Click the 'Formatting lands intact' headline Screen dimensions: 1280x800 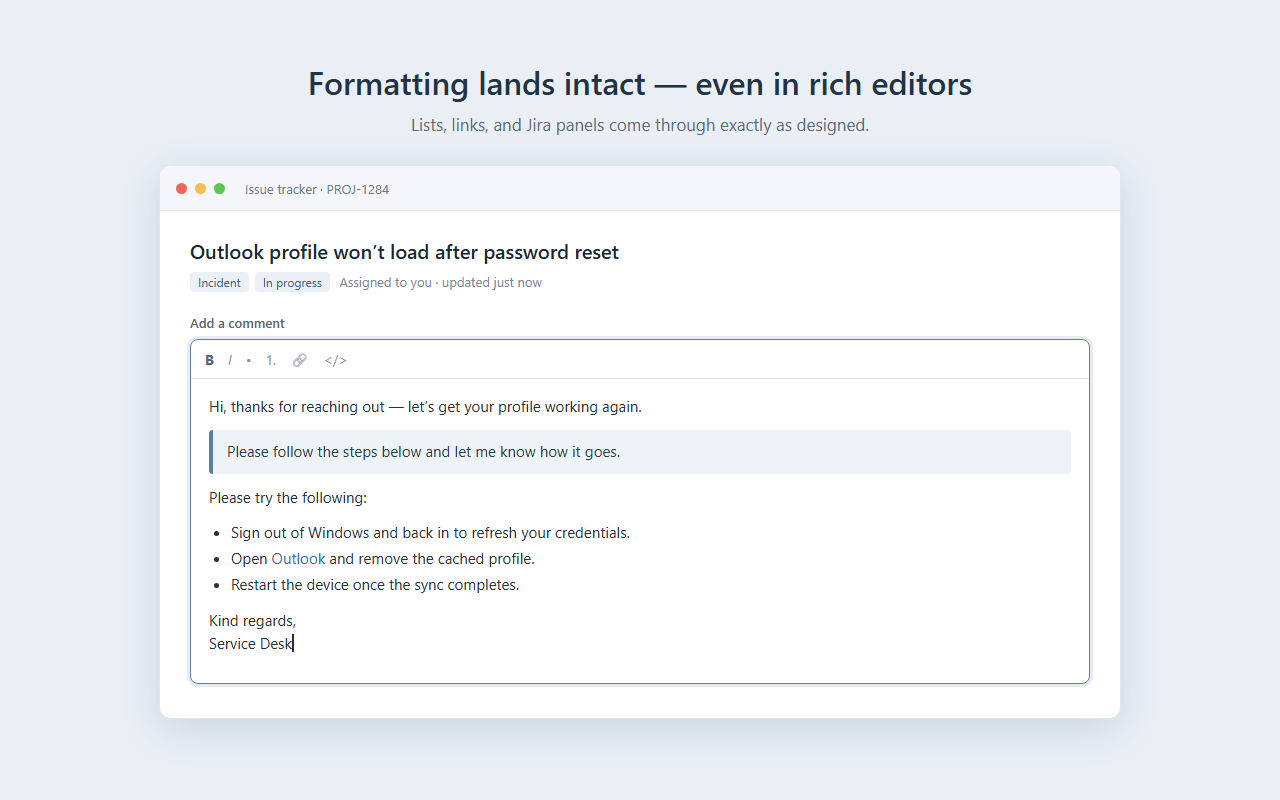640,84
